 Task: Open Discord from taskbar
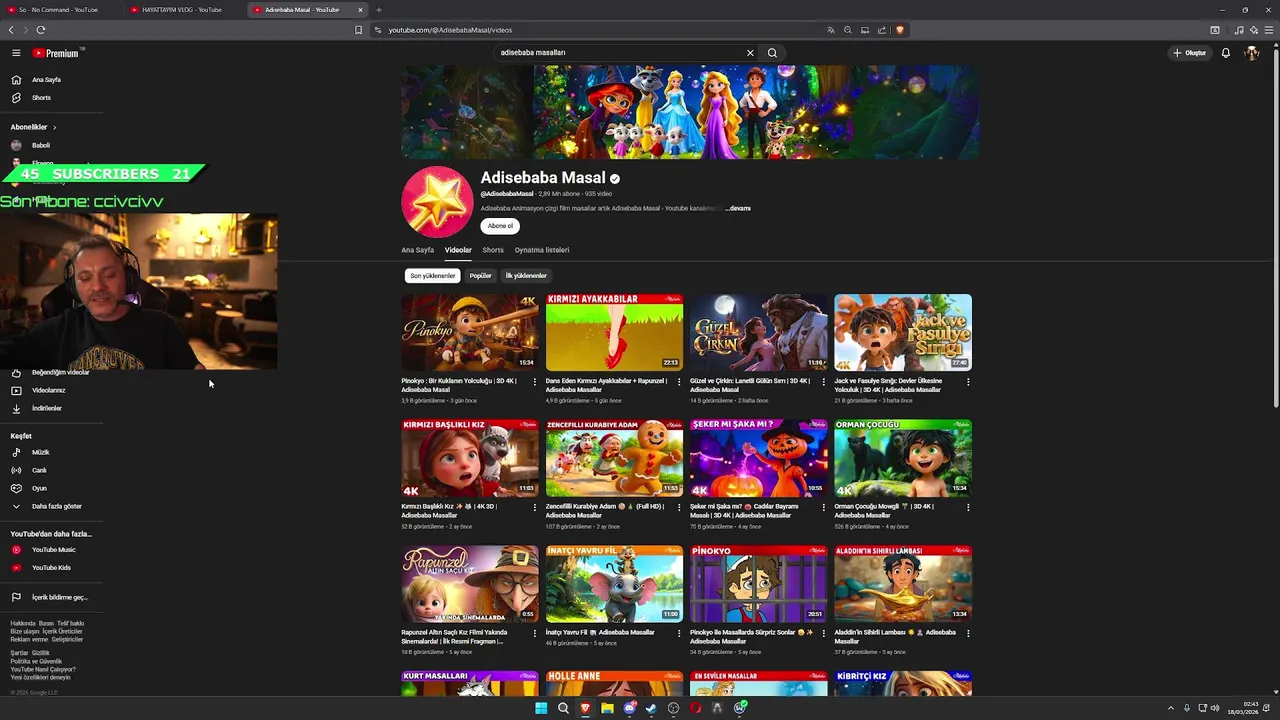pos(629,708)
